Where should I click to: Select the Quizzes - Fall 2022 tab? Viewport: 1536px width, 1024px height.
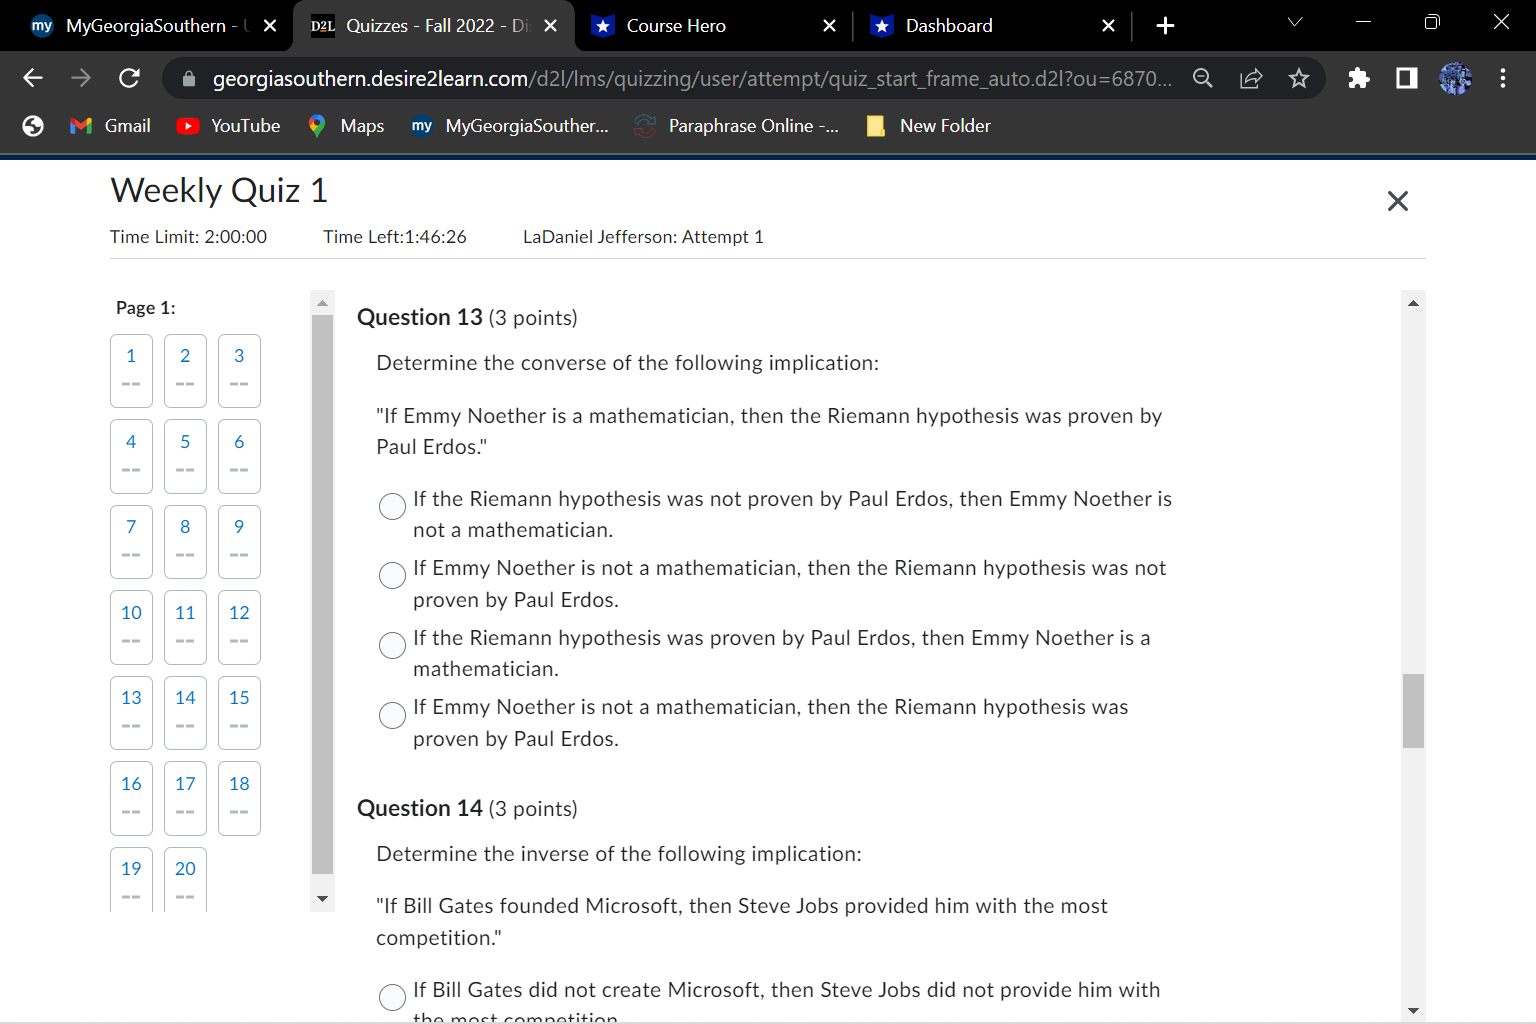(434, 26)
